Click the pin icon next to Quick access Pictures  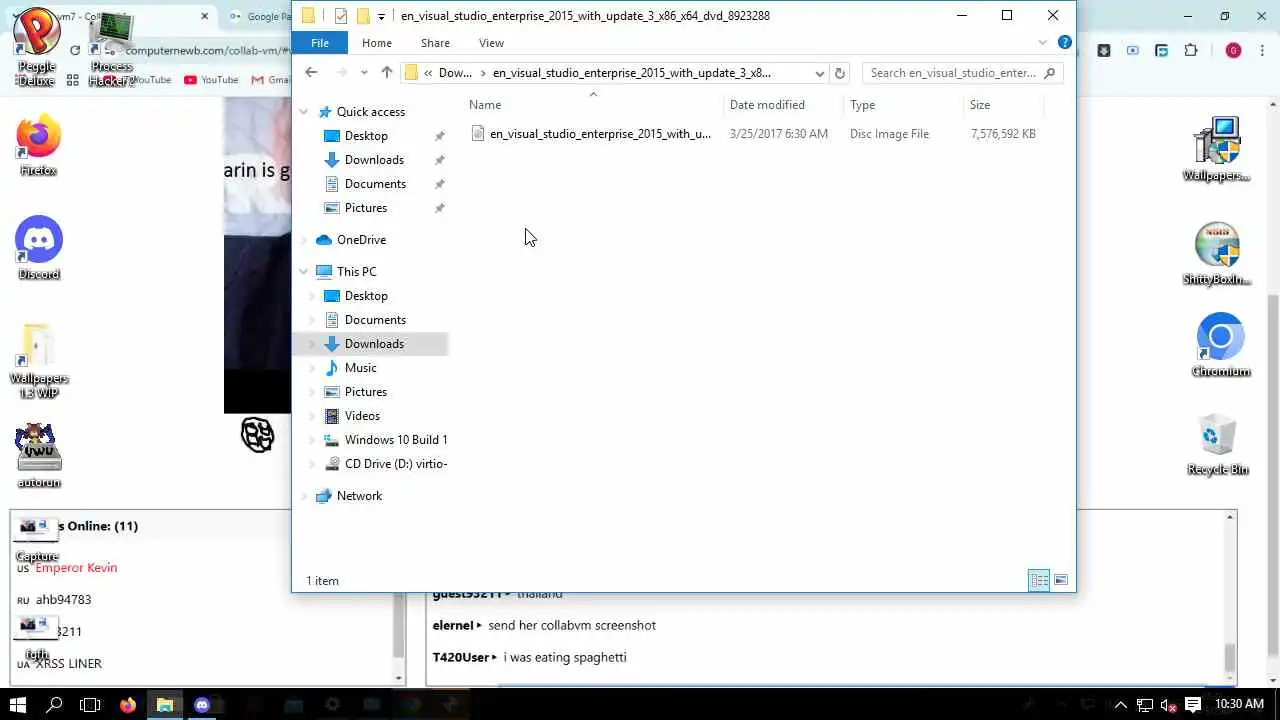point(439,208)
